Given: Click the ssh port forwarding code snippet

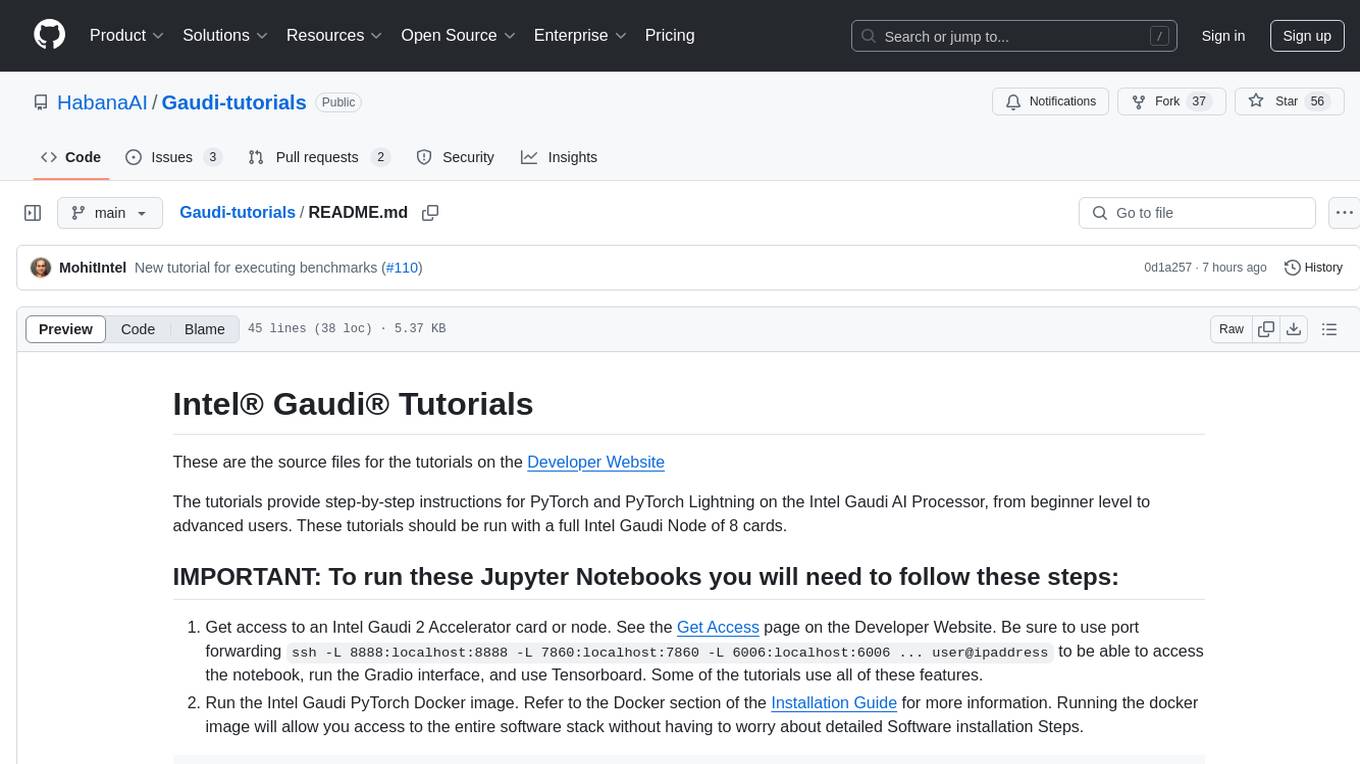Looking at the screenshot, I should [x=671, y=652].
